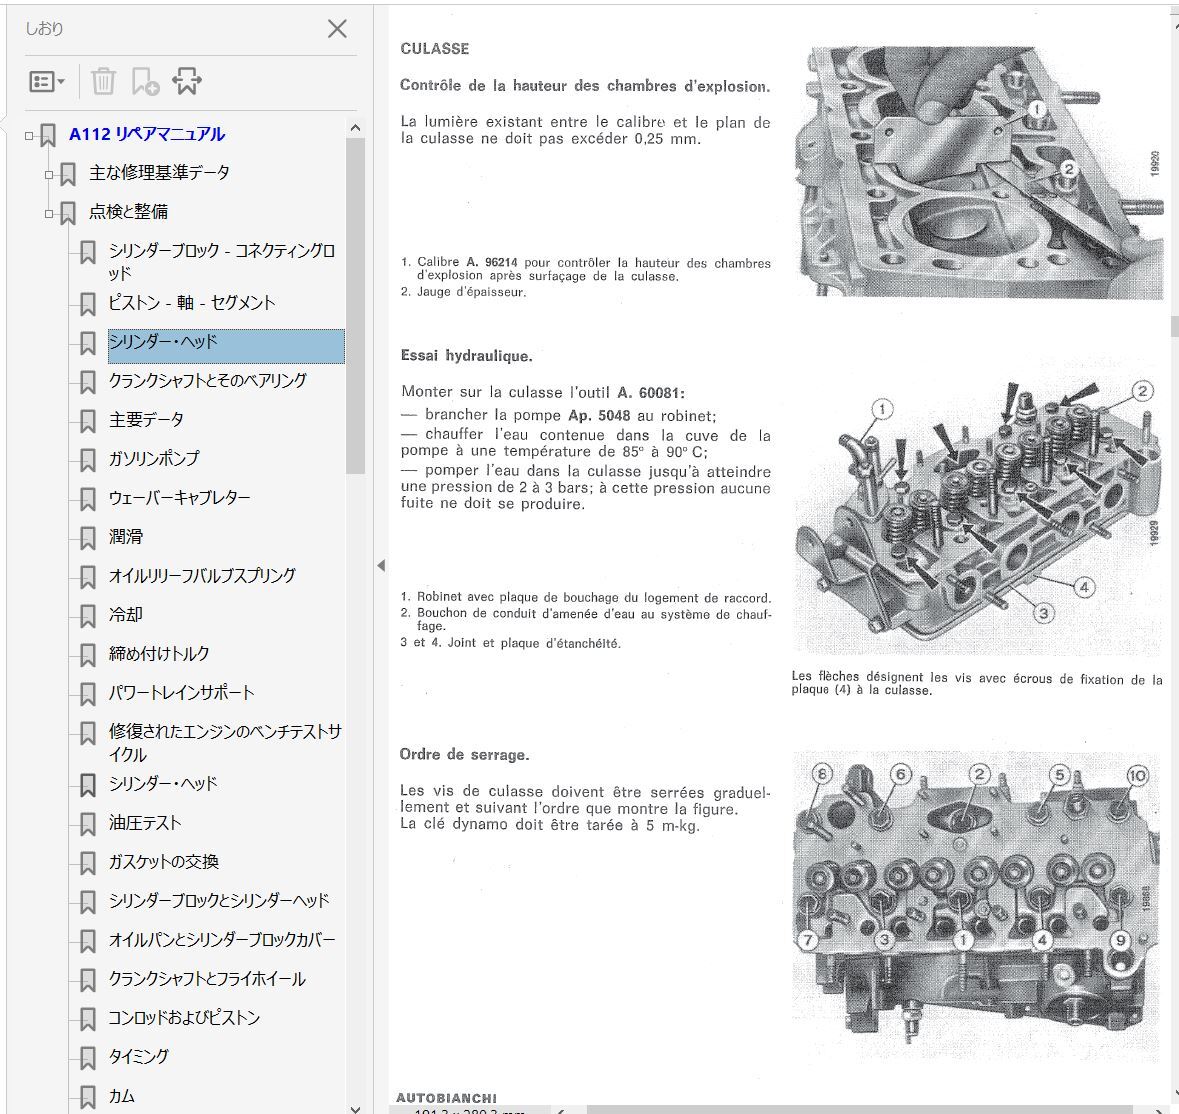Go to クランクシャフトとそのベアリング bookmark

(x=208, y=381)
